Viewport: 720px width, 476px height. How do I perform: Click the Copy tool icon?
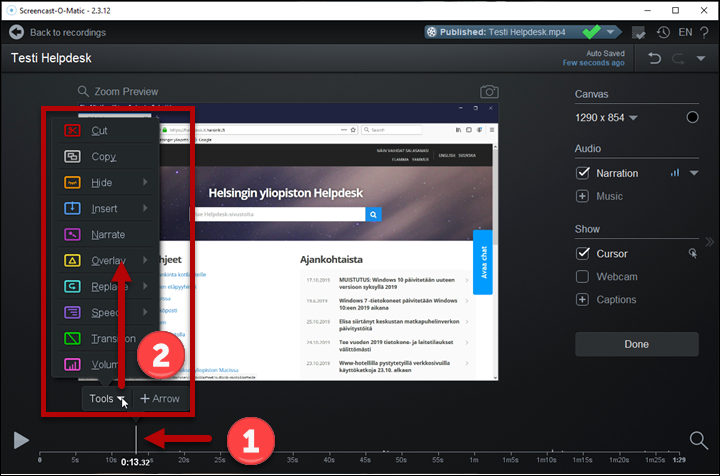[x=72, y=157]
